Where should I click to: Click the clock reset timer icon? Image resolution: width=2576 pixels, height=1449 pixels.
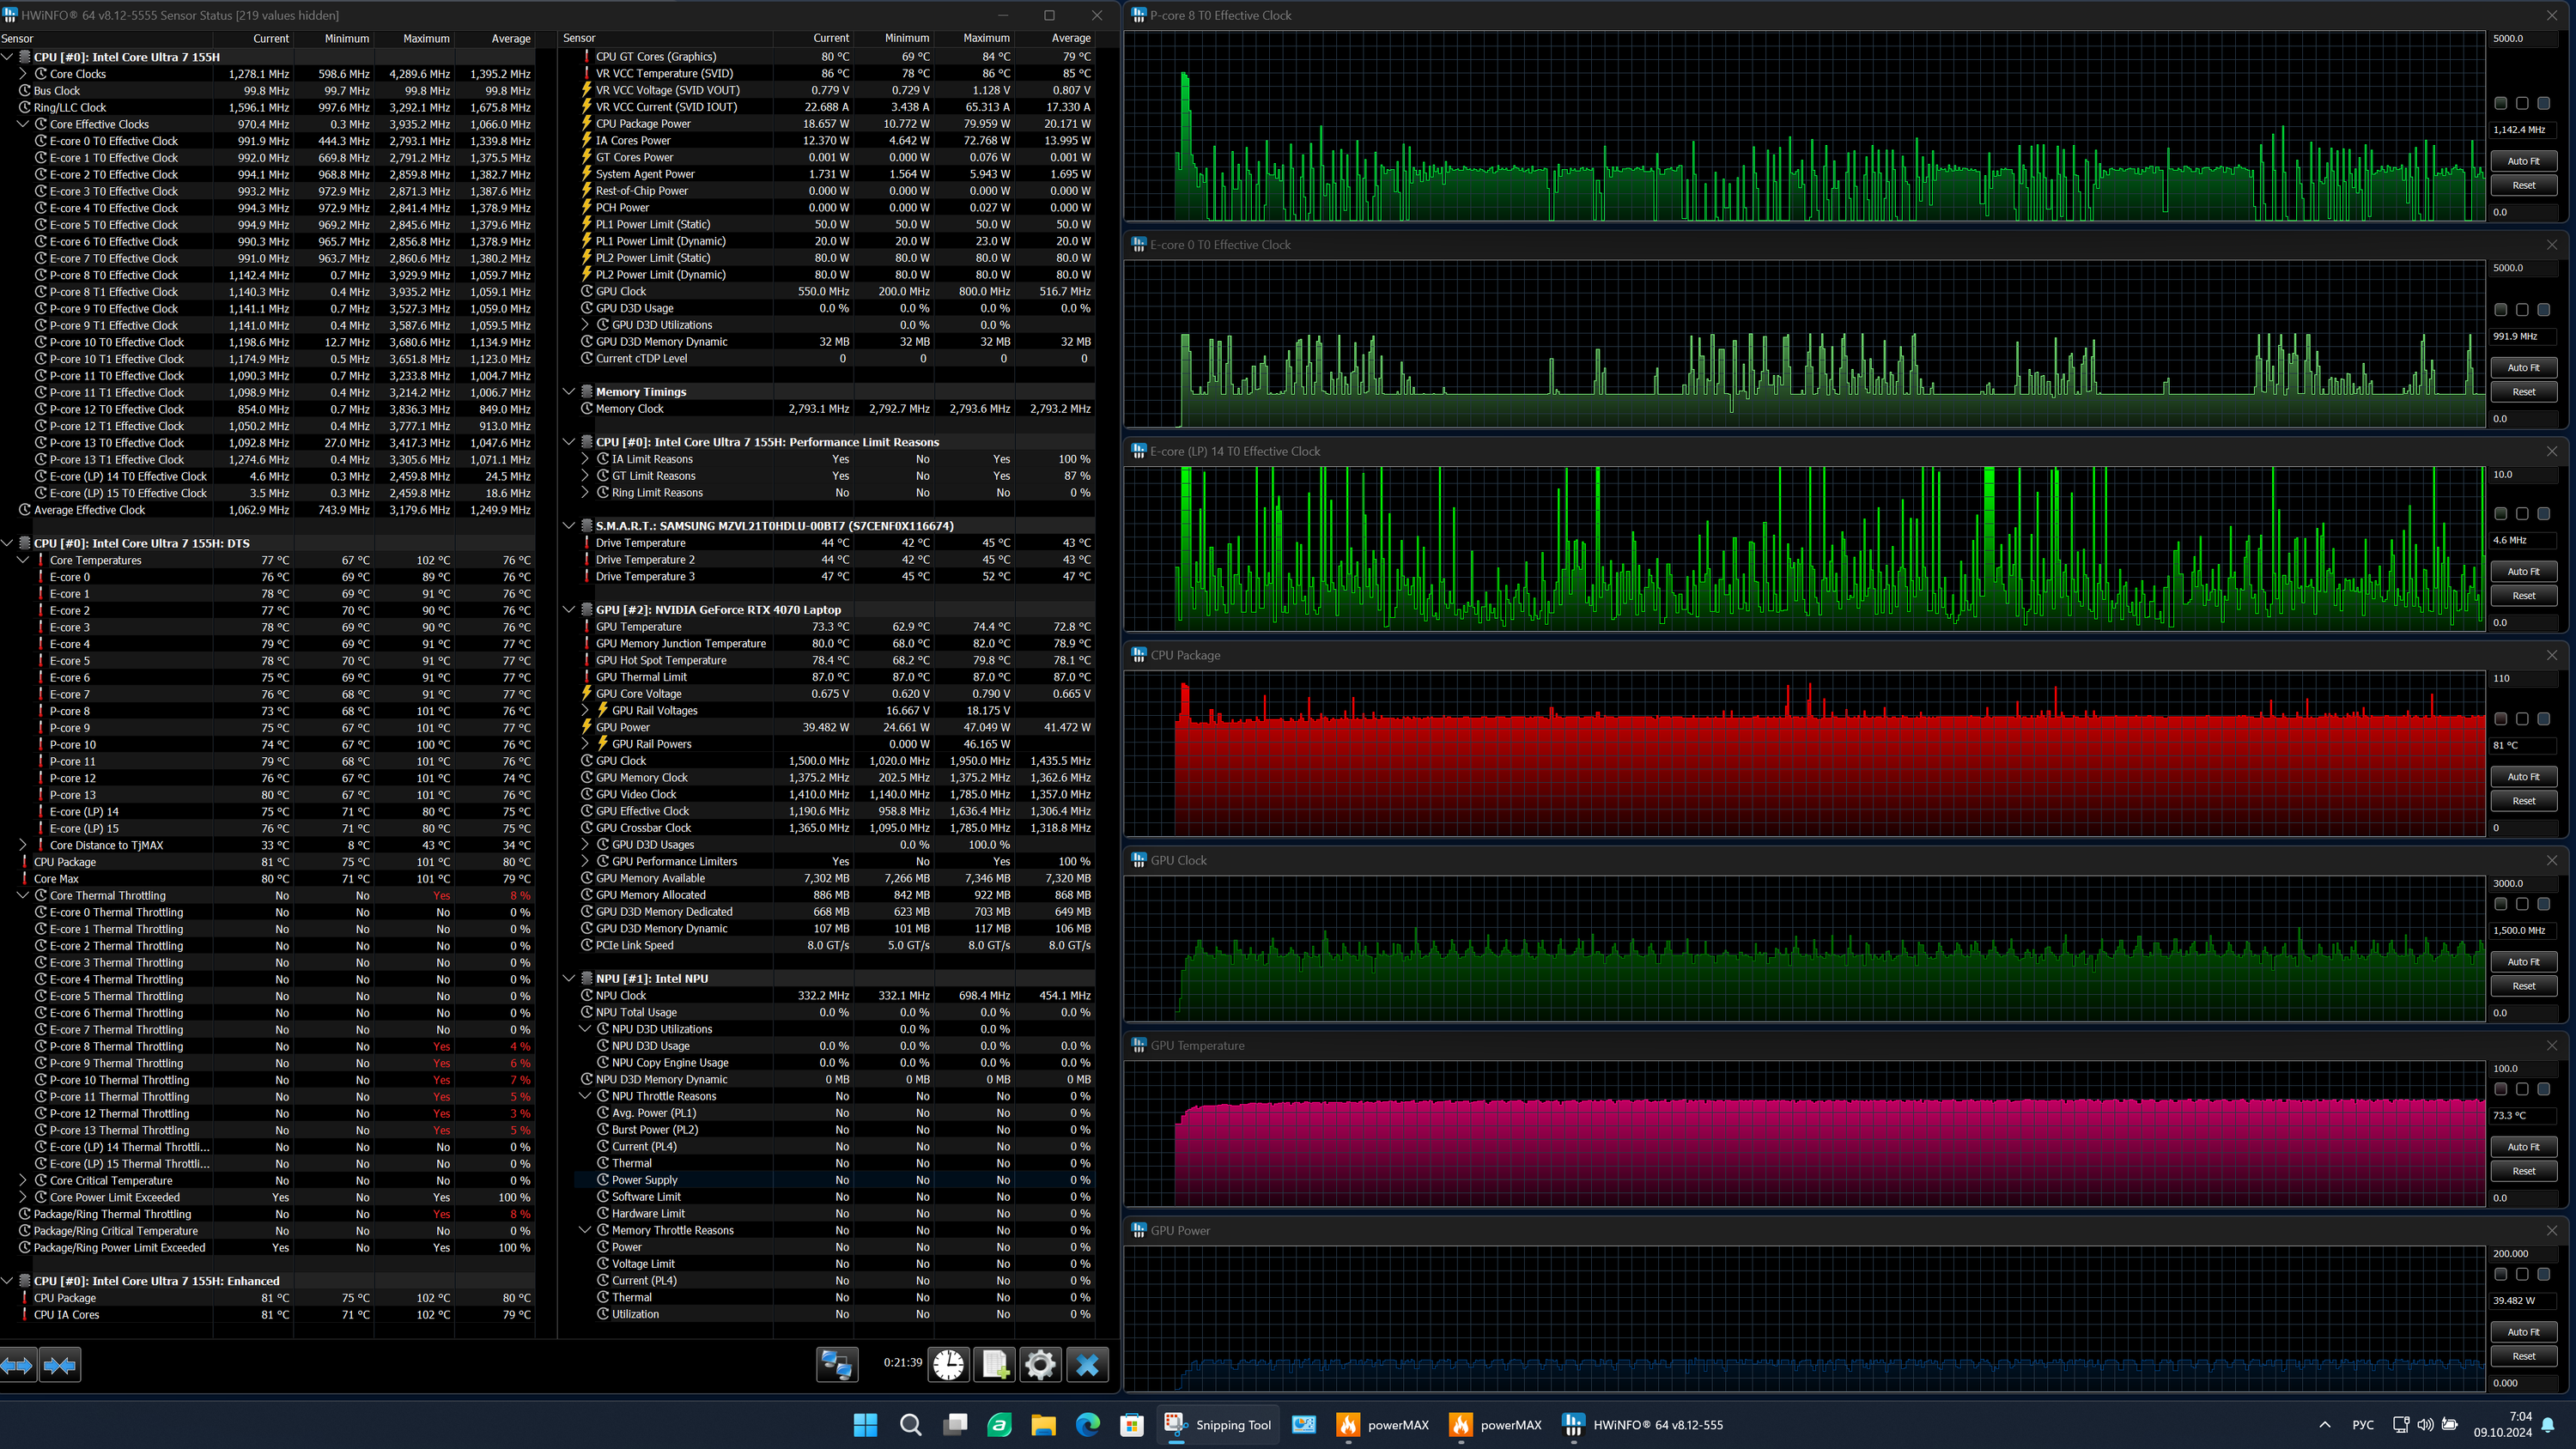(948, 1364)
